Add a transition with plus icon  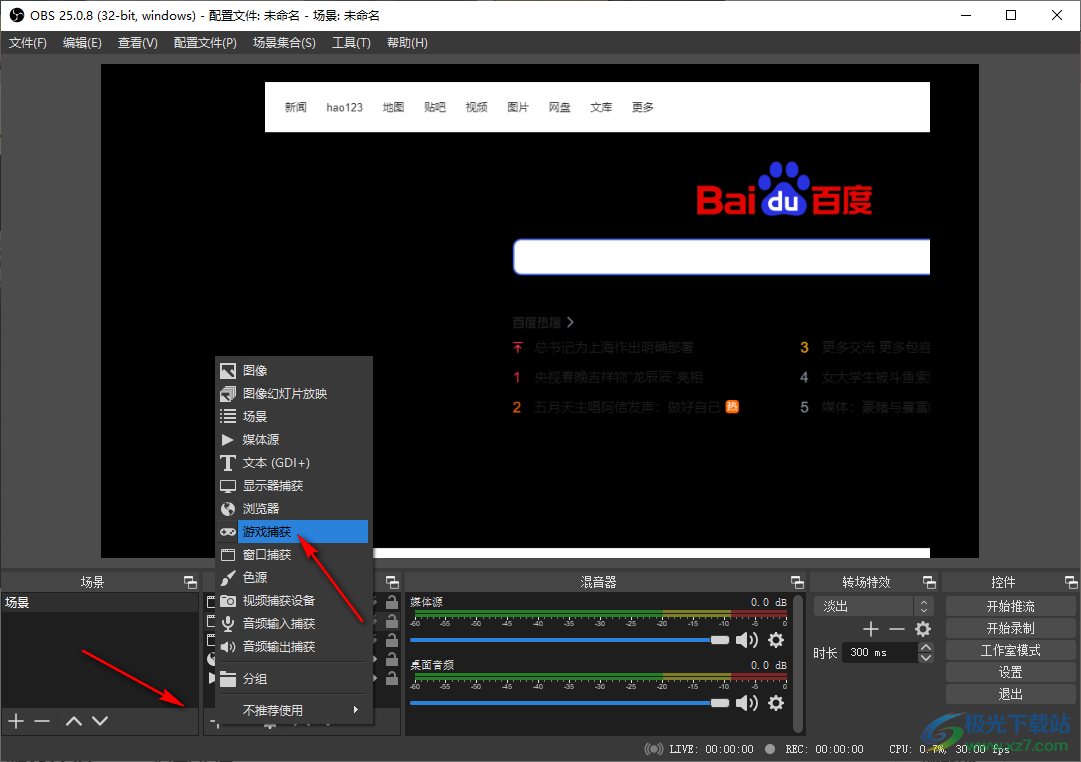point(871,629)
